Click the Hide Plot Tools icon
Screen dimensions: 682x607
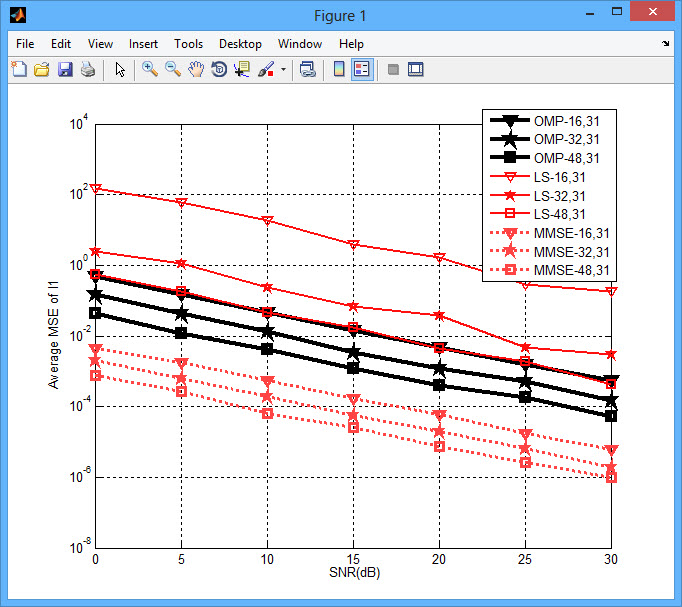click(x=393, y=69)
